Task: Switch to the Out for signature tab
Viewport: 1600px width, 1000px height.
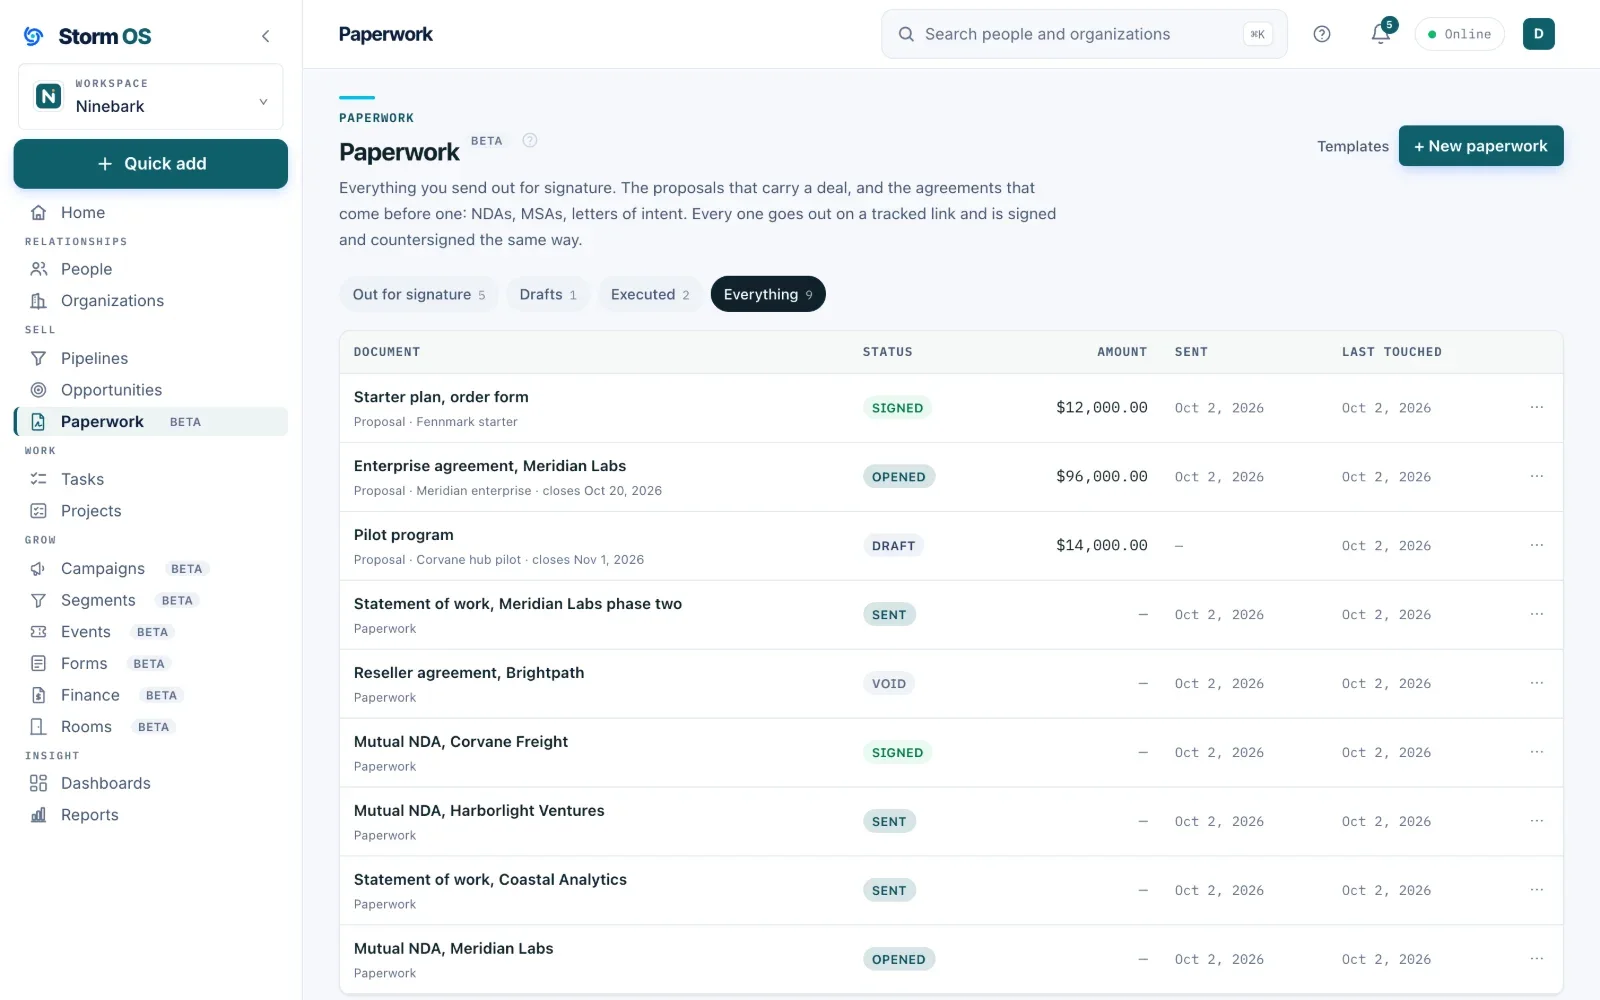Action: (x=418, y=294)
